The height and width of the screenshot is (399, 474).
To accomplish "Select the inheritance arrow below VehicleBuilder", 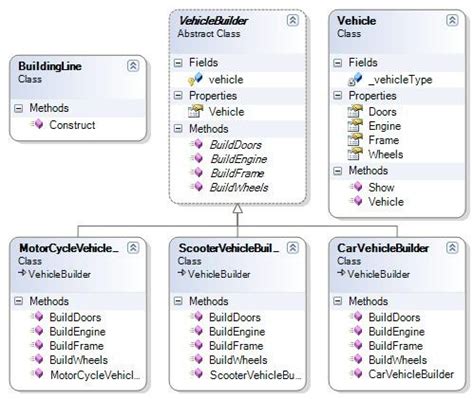I will click(x=237, y=209).
